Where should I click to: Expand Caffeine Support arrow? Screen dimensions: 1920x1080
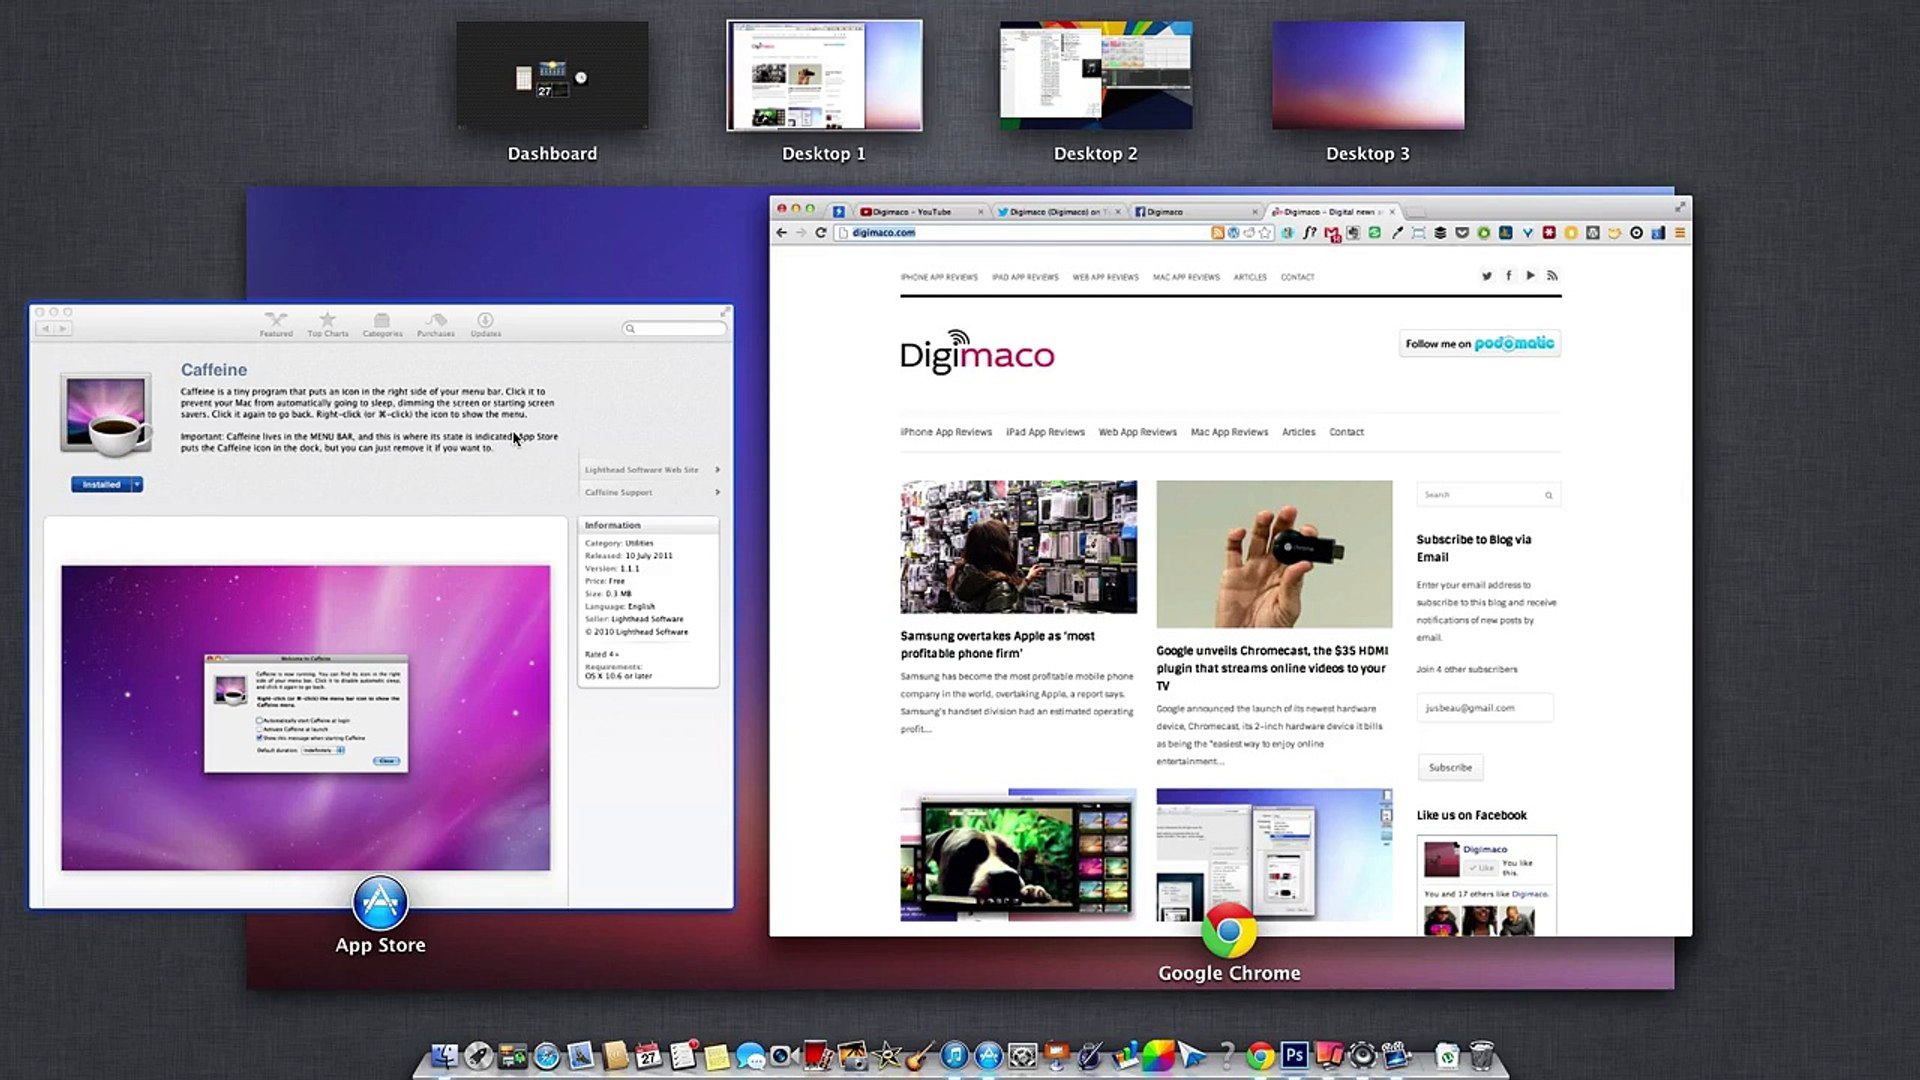tap(717, 492)
